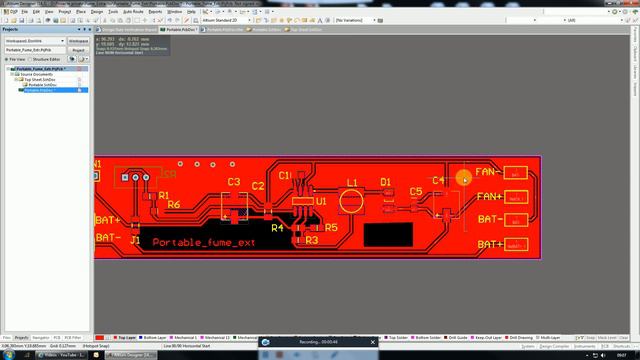This screenshot has width=640, height=360.
Task: Click the undo arrow toolbar icon
Action: [x=169, y=20]
